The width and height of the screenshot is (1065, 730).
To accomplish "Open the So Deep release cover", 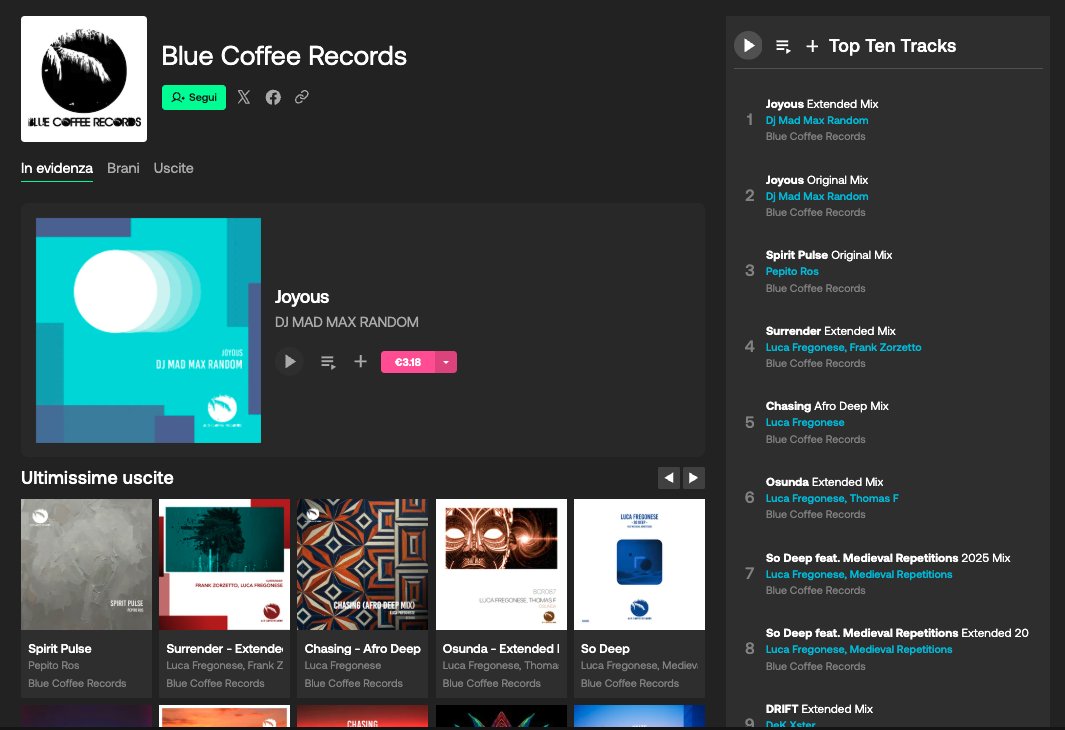I will 639,564.
